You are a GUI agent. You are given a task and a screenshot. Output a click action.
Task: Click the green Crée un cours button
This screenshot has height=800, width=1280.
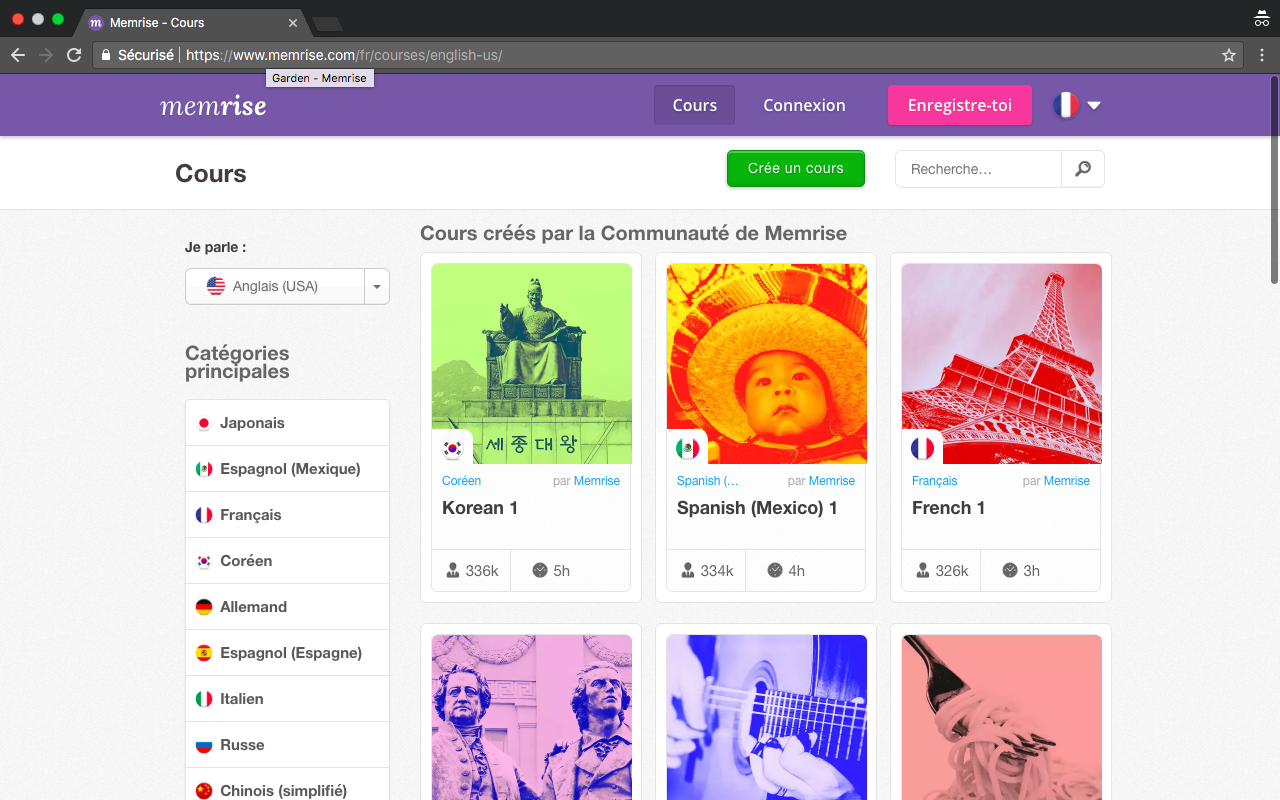[x=796, y=168]
